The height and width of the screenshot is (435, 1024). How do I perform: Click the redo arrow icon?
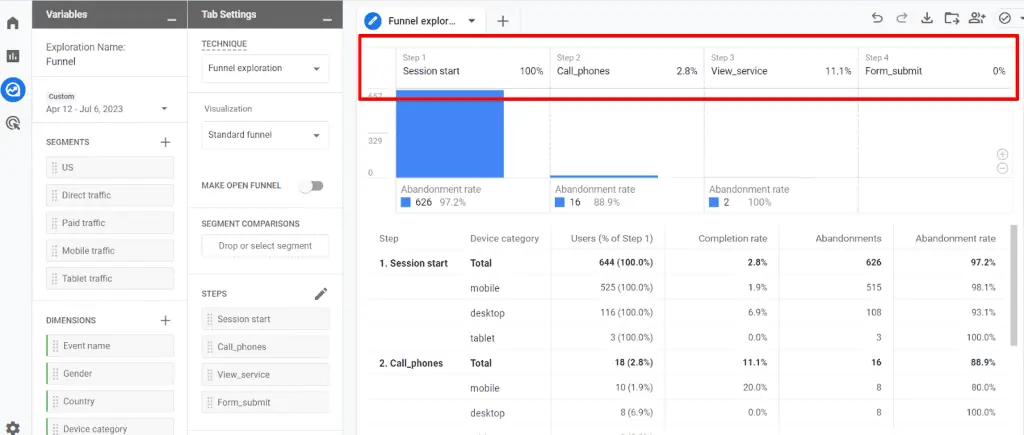coord(901,18)
